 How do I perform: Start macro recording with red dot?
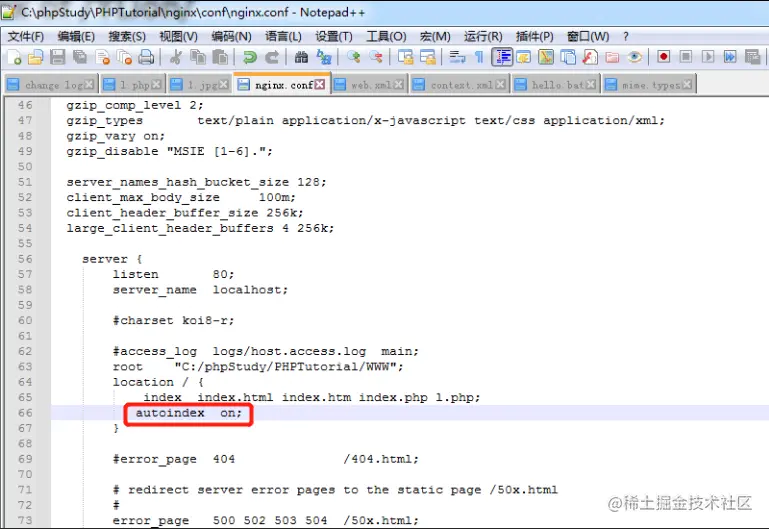(x=664, y=57)
